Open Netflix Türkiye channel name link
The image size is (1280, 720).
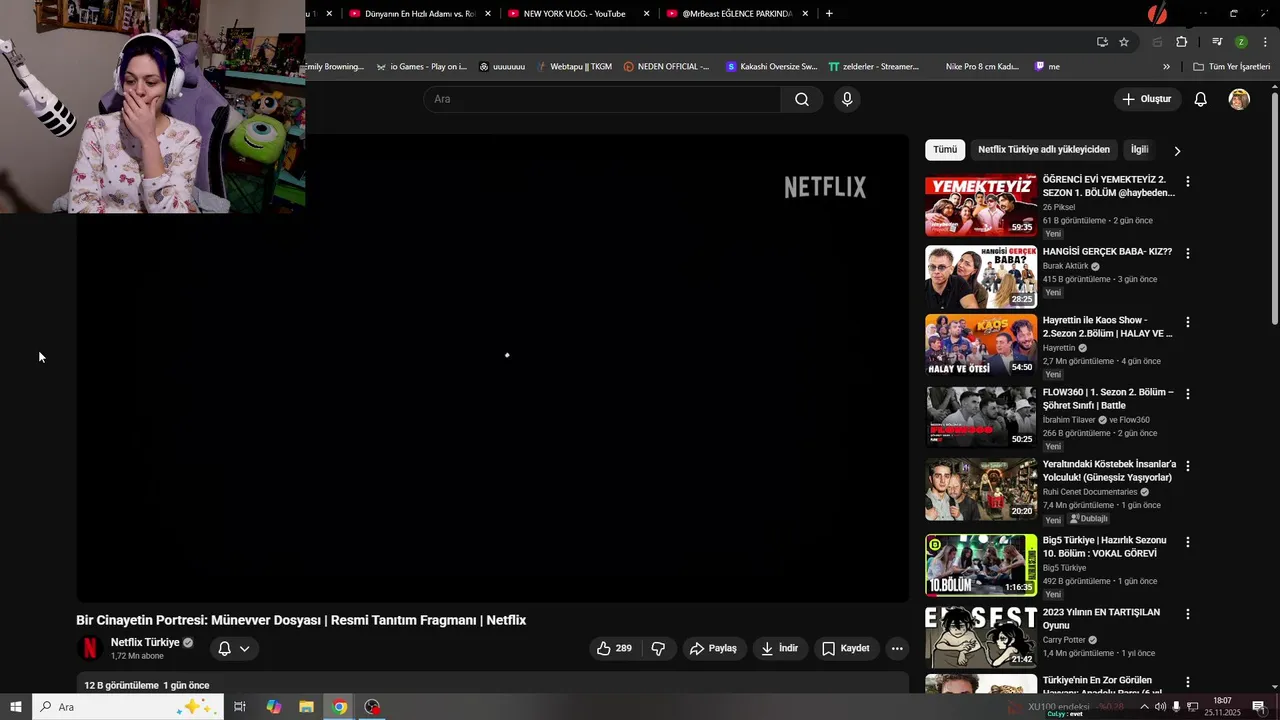[x=145, y=642]
